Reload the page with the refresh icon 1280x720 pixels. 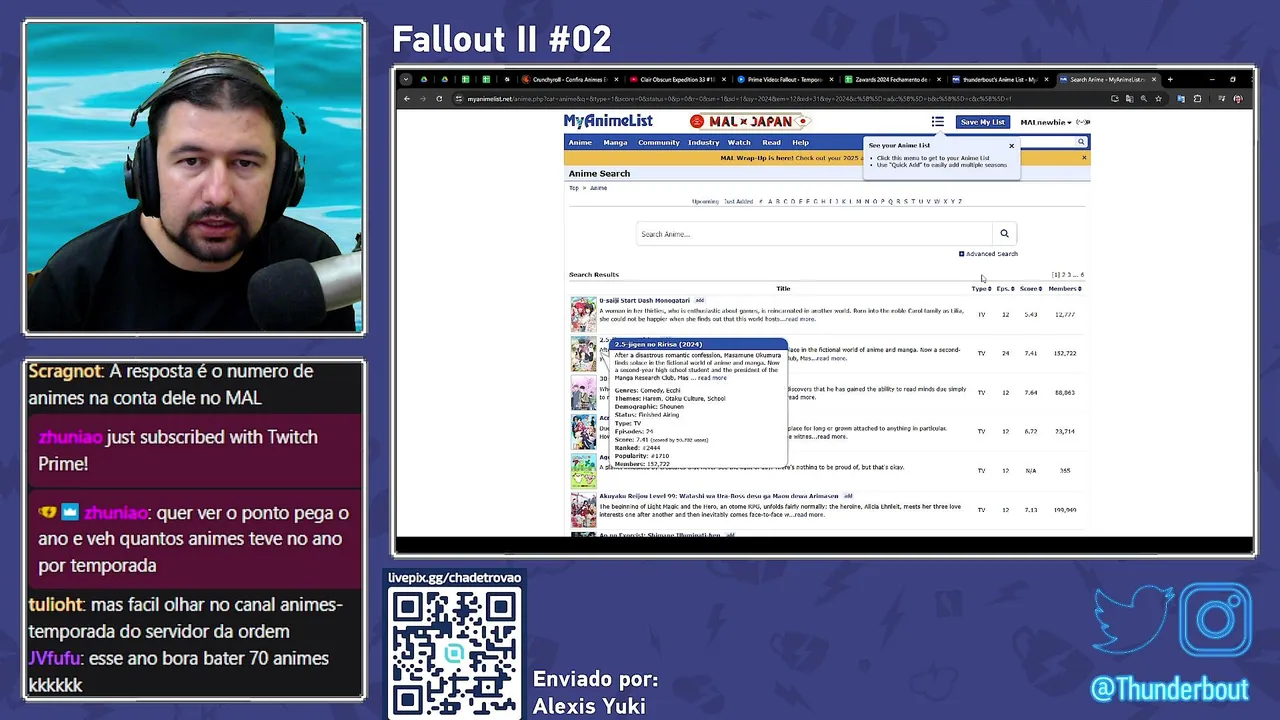click(x=439, y=99)
